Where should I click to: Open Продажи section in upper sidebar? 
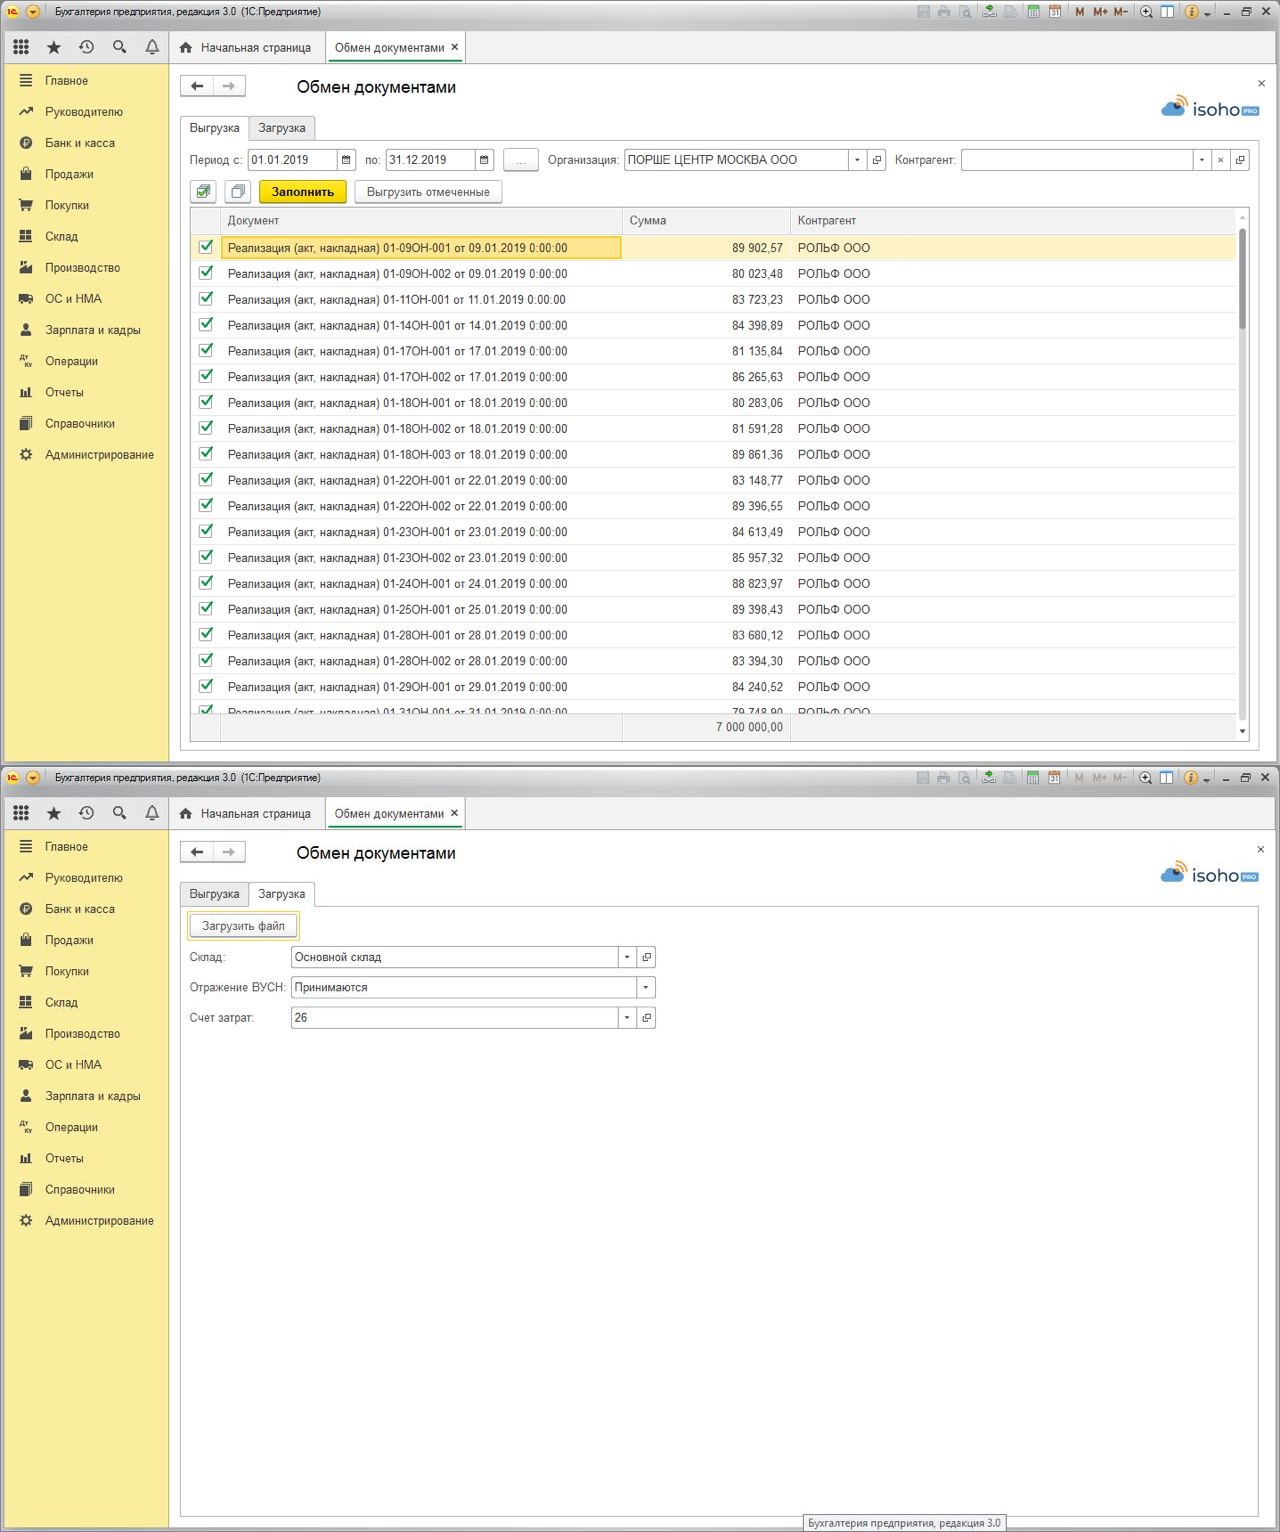[x=69, y=174]
